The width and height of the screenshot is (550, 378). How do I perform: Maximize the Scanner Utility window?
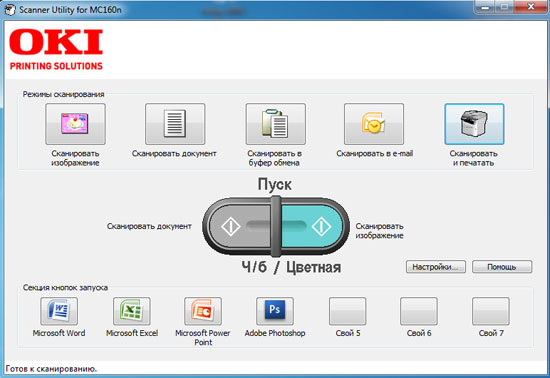click(x=504, y=7)
